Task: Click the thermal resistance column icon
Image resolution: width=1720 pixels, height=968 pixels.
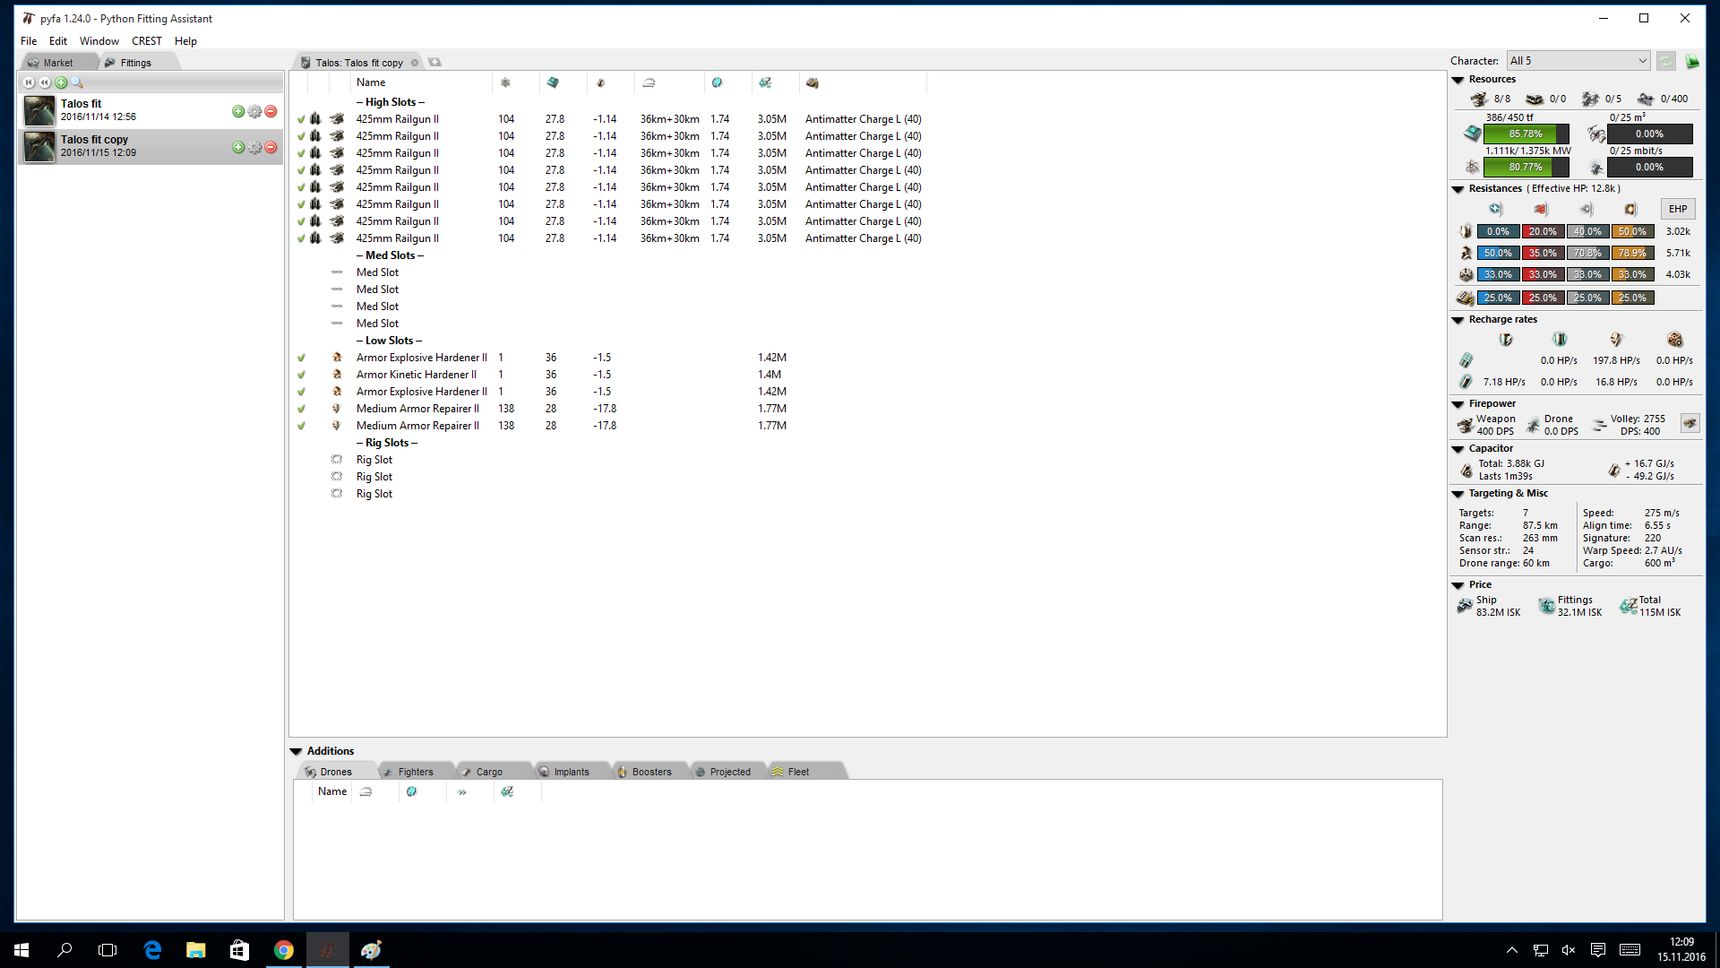Action: pos(1541,209)
